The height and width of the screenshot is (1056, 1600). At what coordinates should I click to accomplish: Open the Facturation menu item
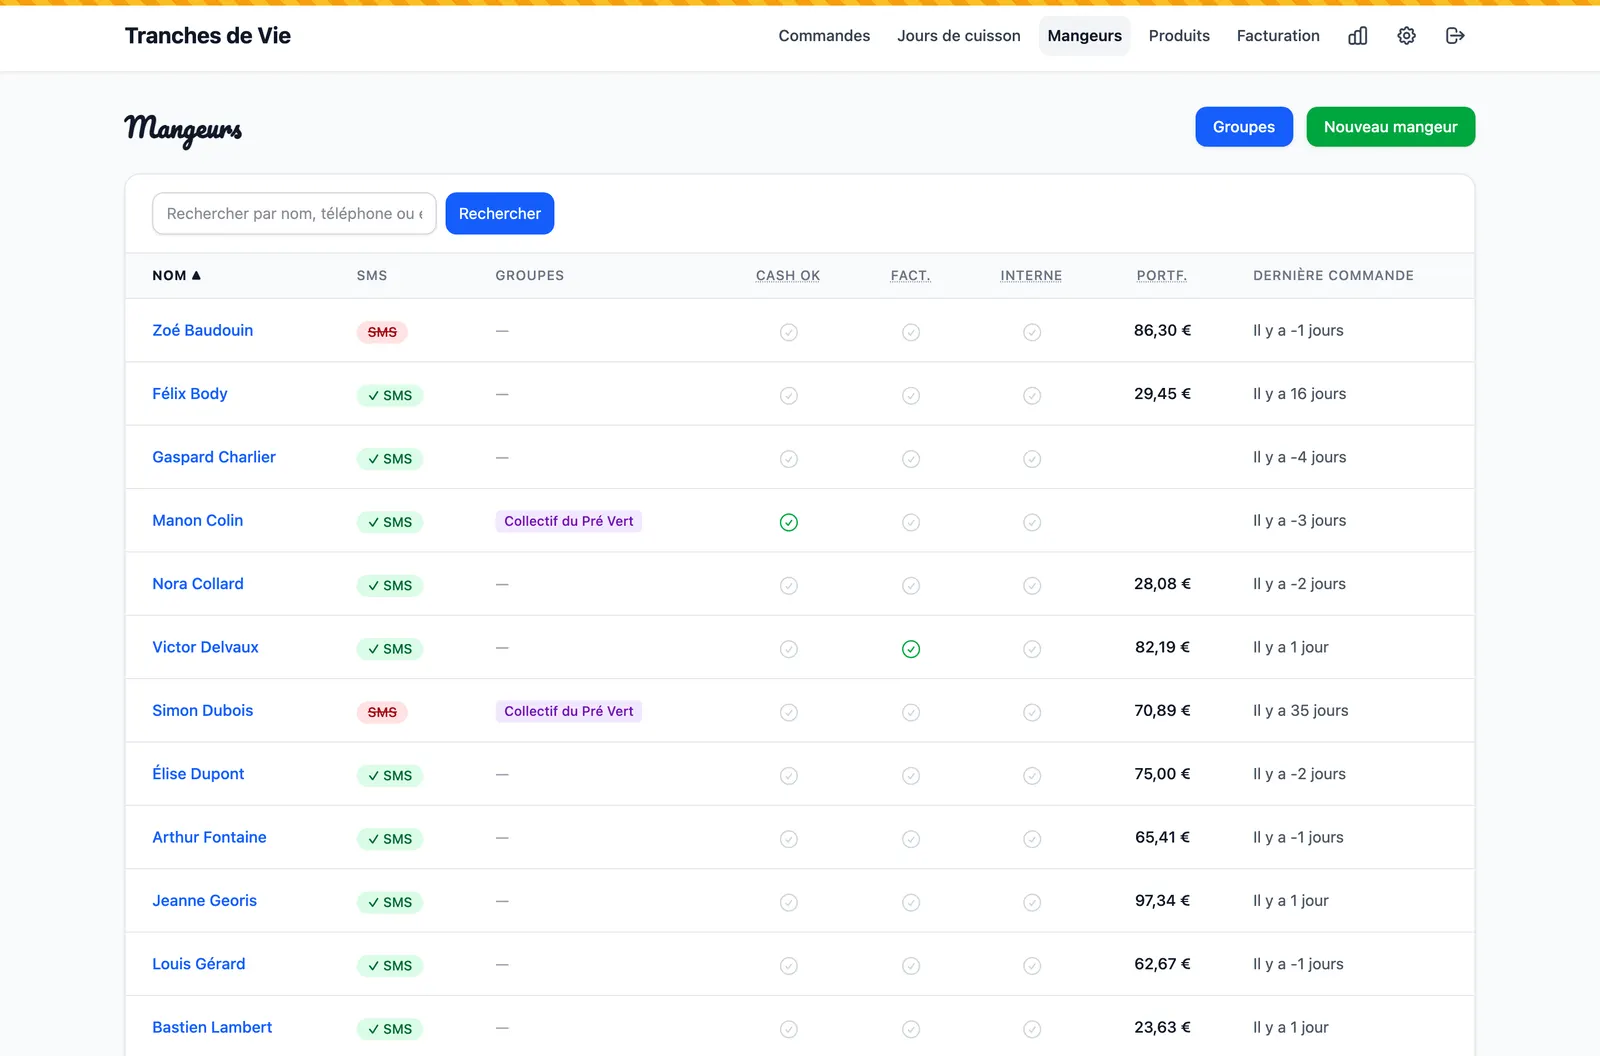point(1278,36)
